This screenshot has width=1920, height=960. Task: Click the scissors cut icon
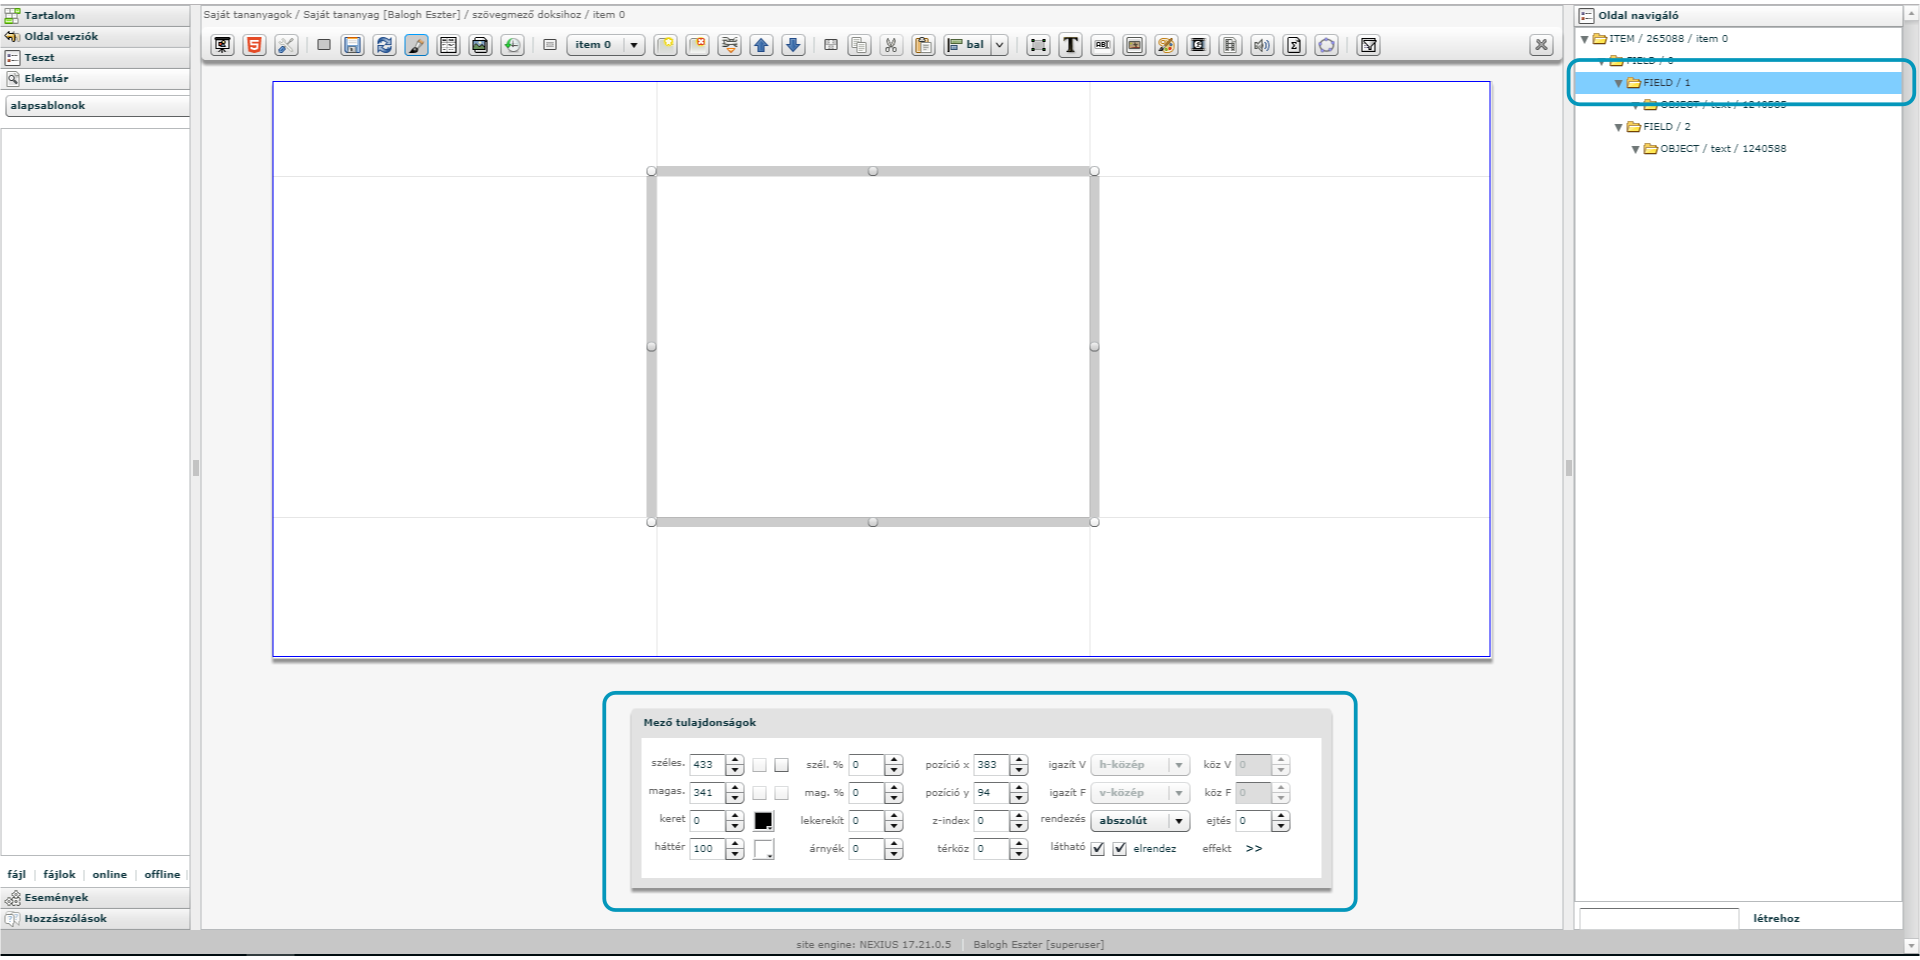pyautogui.click(x=891, y=45)
